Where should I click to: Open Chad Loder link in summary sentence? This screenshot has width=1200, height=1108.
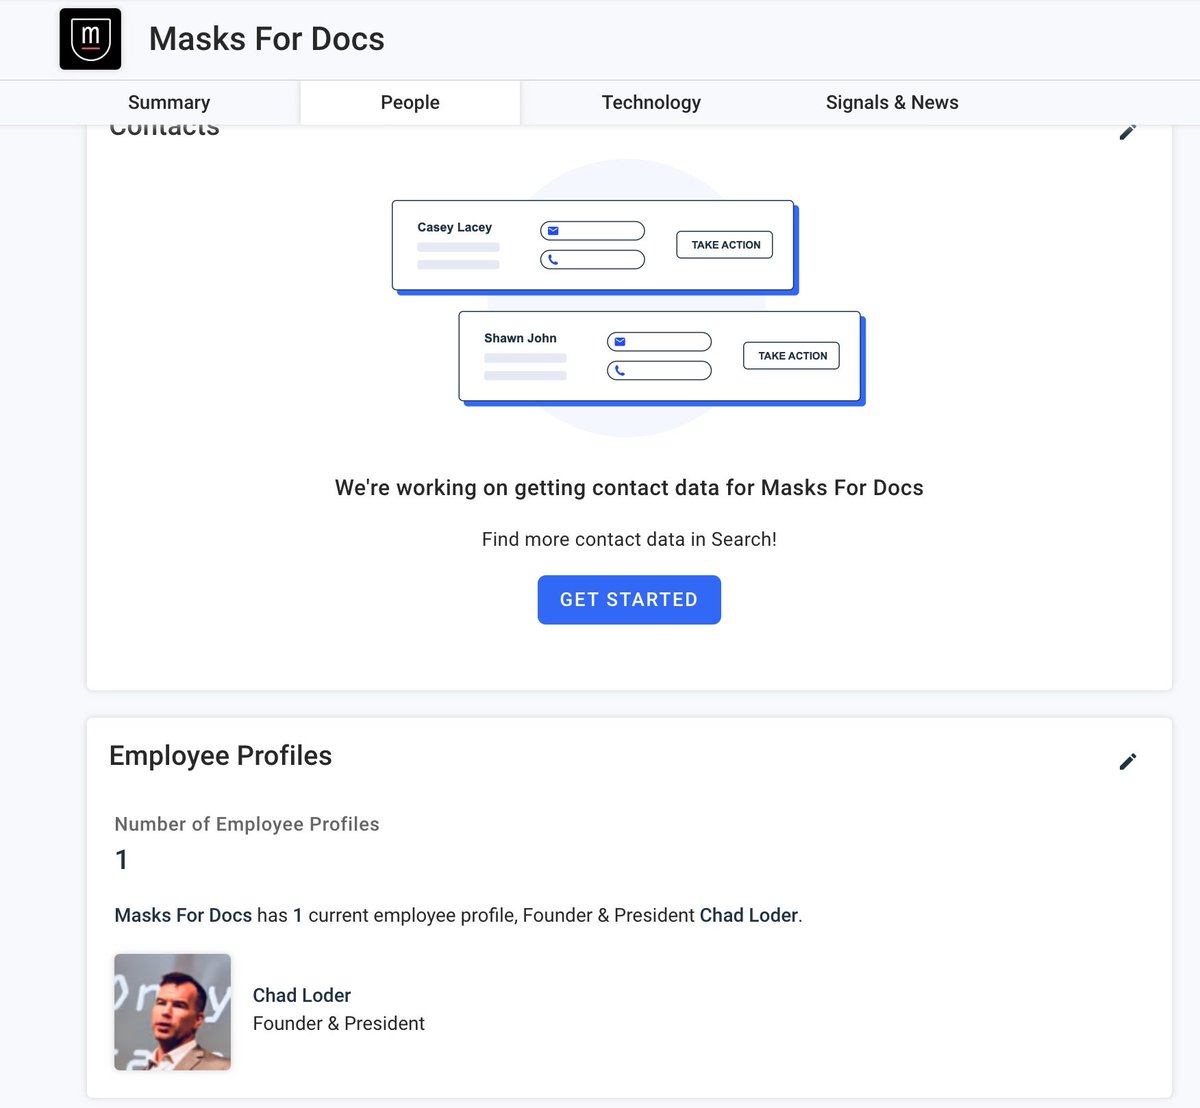(749, 915)
